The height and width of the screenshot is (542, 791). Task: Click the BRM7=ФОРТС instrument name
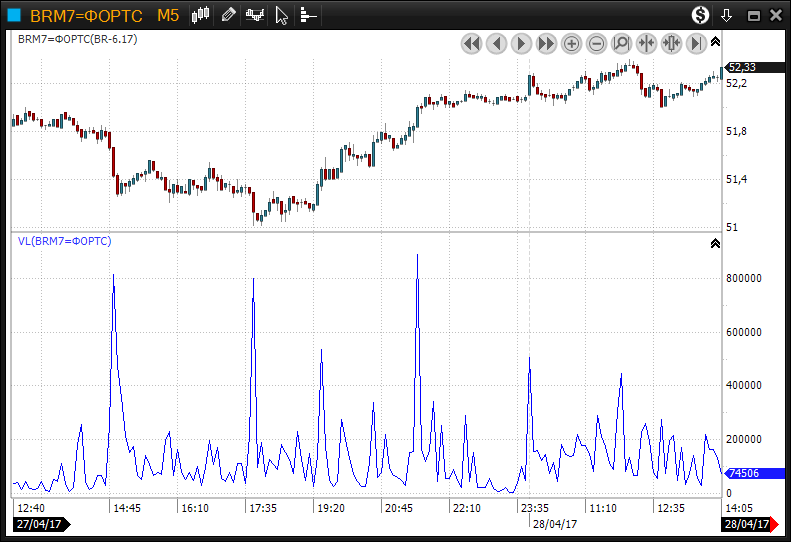pos(86,15)
